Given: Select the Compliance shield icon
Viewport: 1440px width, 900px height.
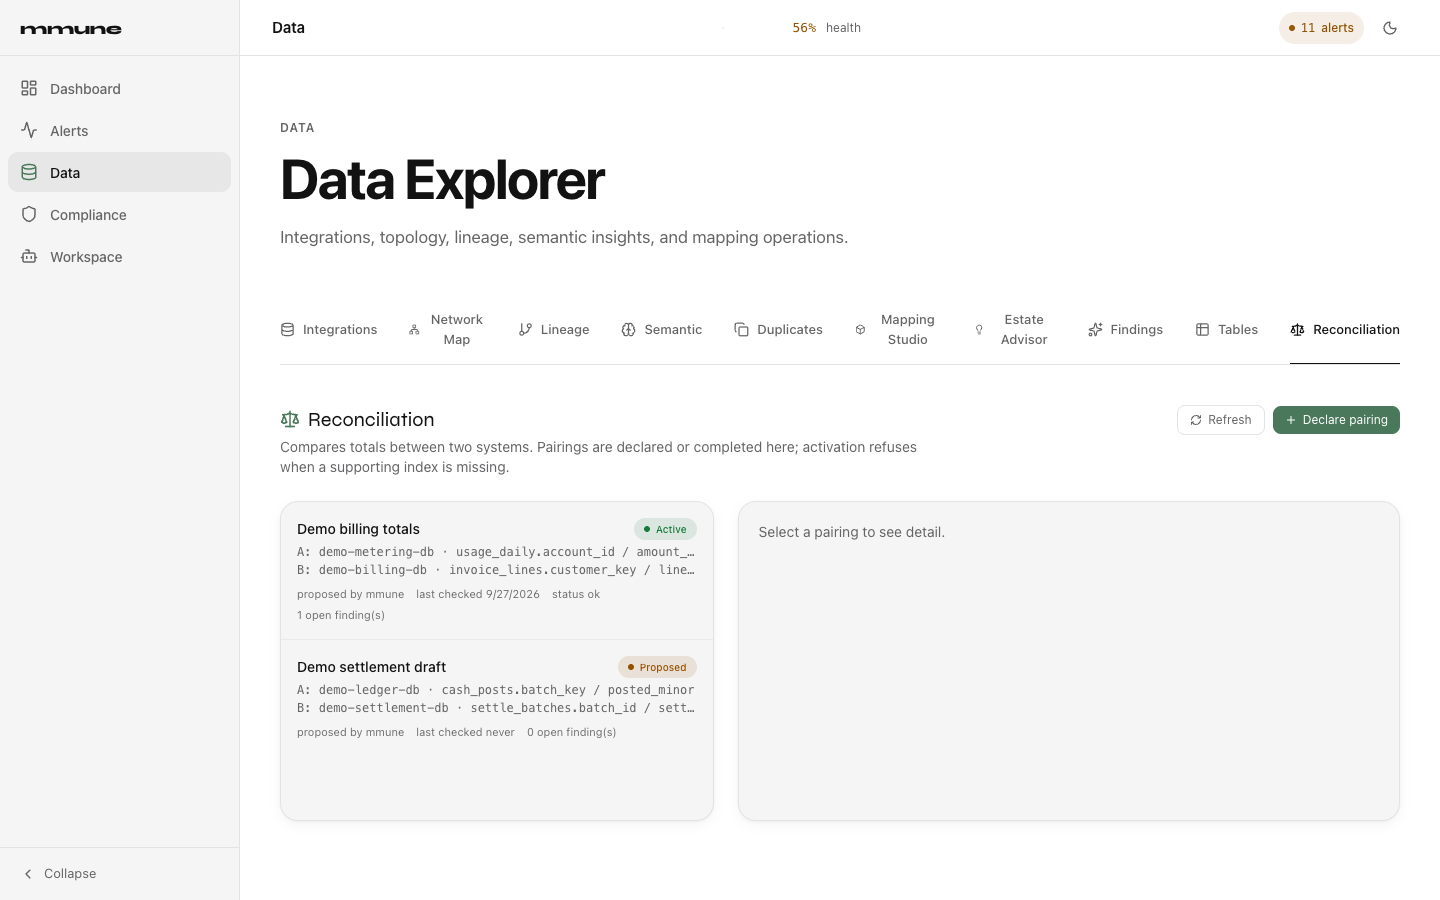Looking at the screenshot, I should [x=29, y=214].
